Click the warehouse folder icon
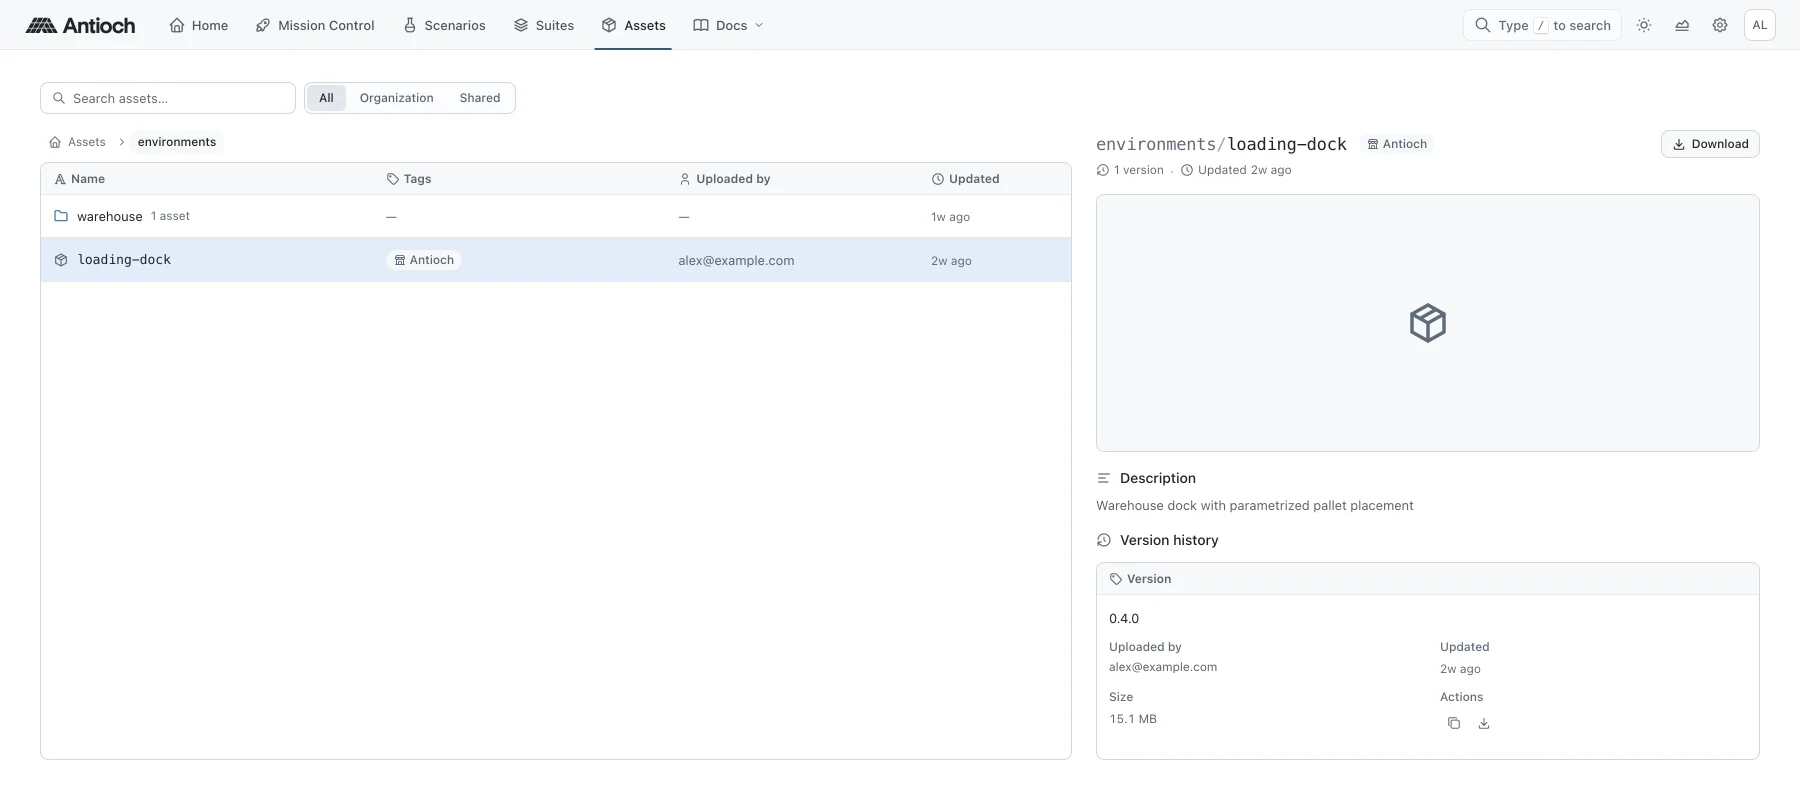1800x800 pixels. click(x=61, y=216)
